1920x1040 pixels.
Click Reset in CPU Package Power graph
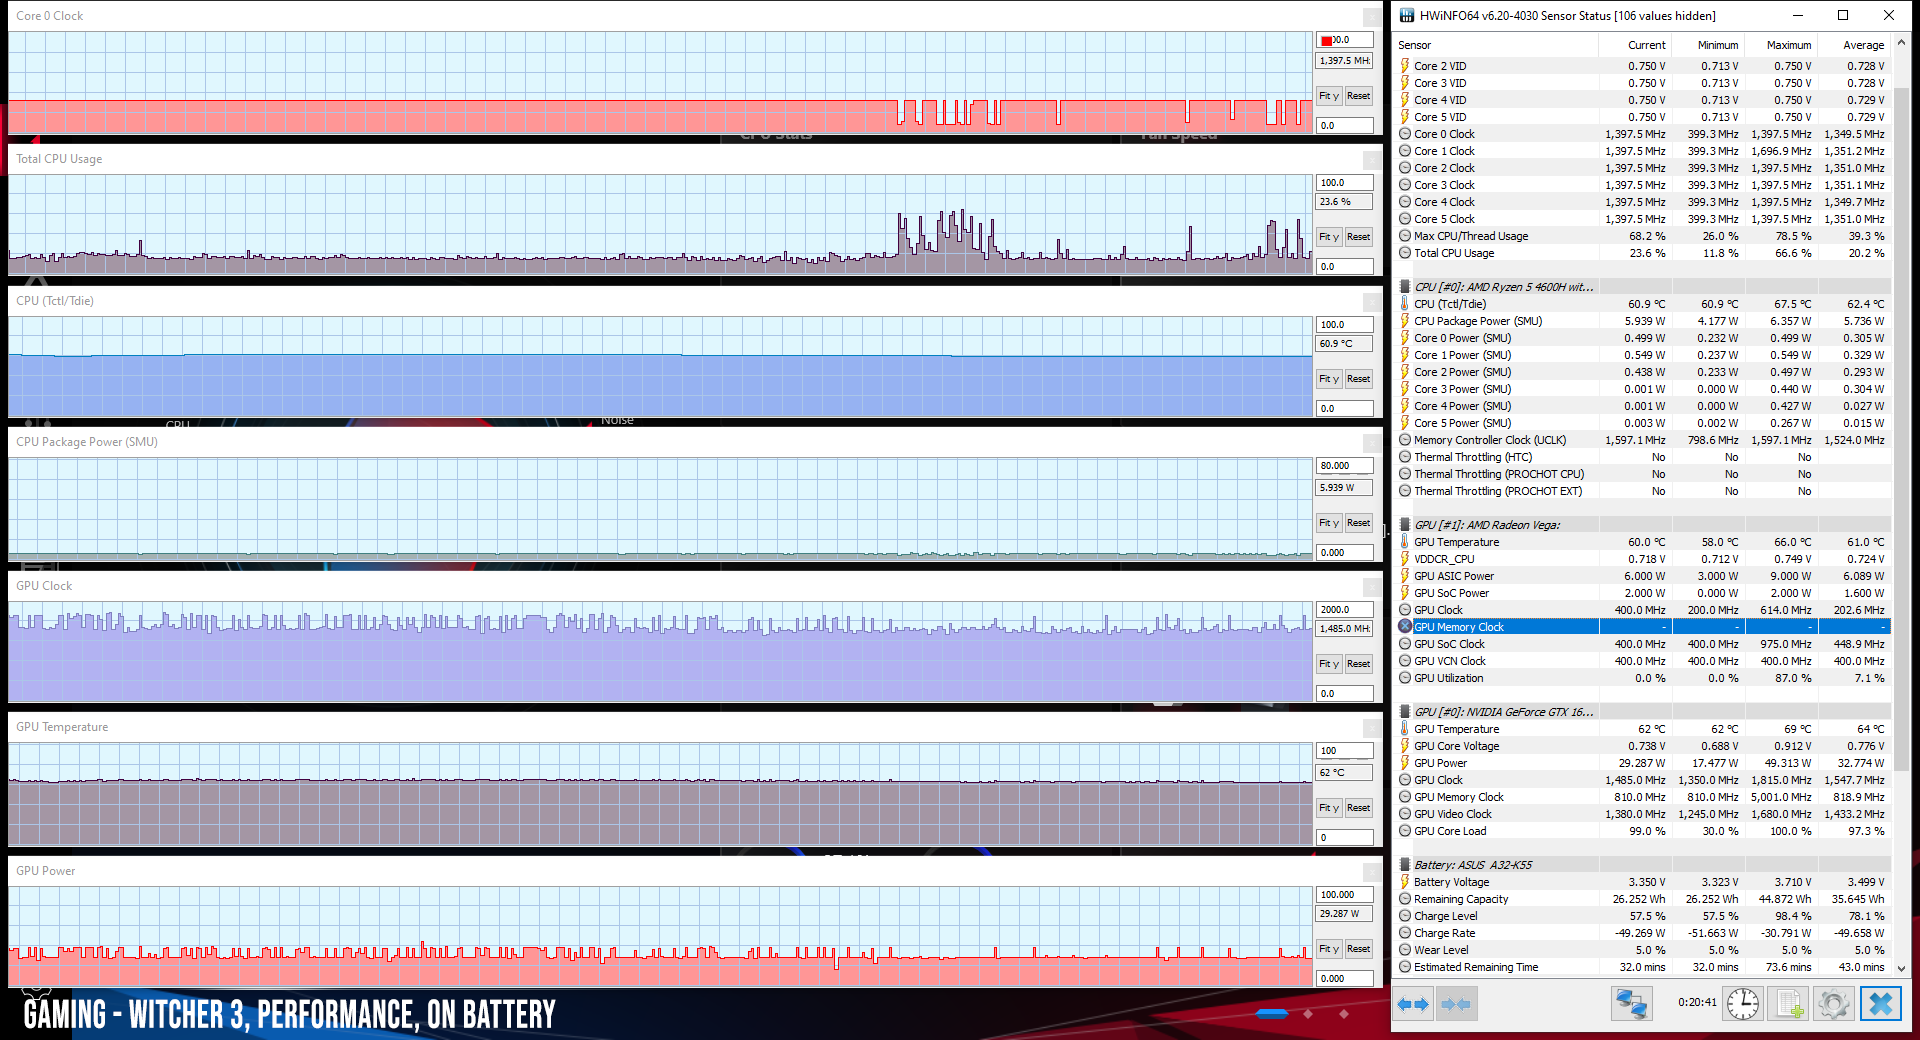coord(1358,523)
